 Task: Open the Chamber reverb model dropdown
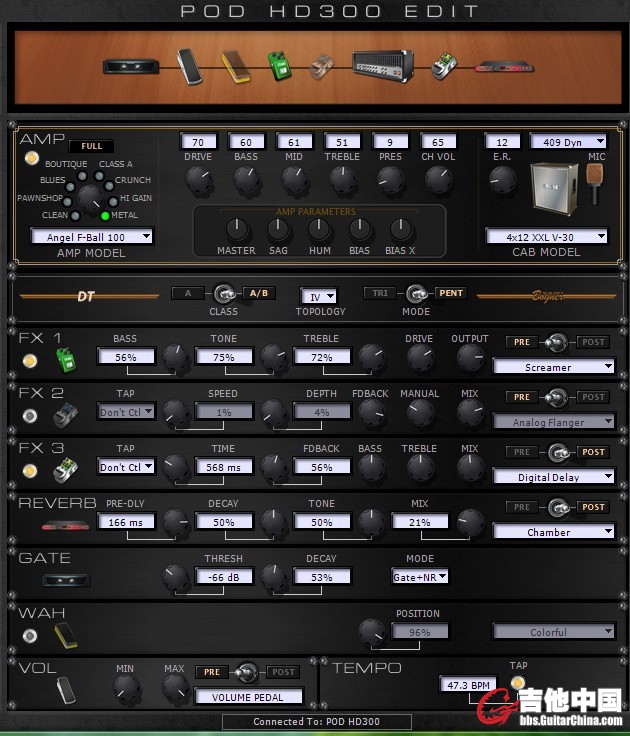[553, 532]
